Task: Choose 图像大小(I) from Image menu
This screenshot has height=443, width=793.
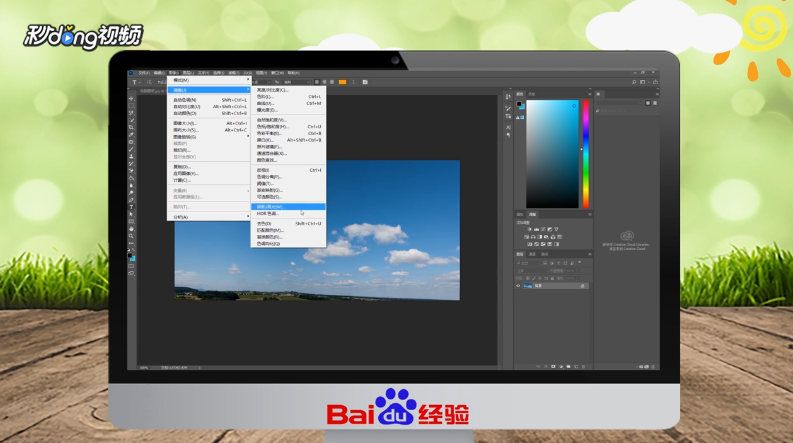Action: coord(209,123)
